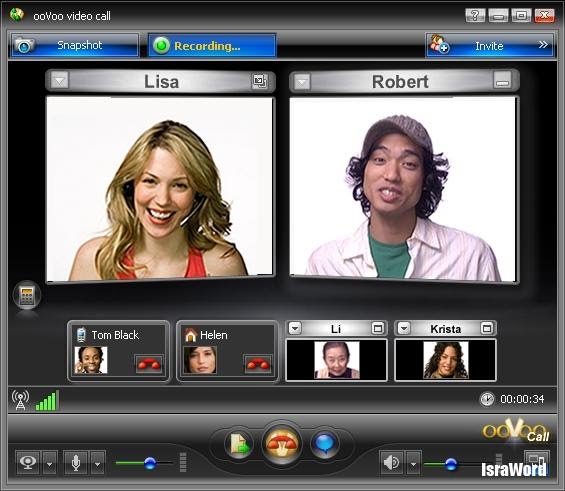Stop the Recording button

pyautogui.click(x=212, y=45)
